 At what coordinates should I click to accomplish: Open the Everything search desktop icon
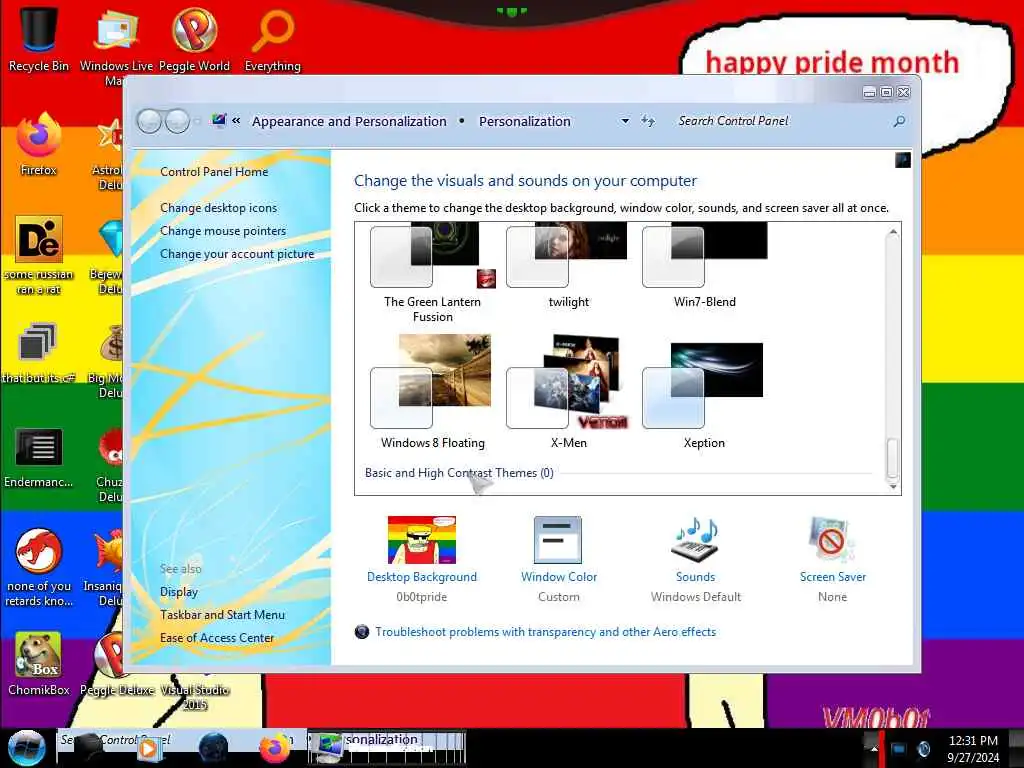272,38
